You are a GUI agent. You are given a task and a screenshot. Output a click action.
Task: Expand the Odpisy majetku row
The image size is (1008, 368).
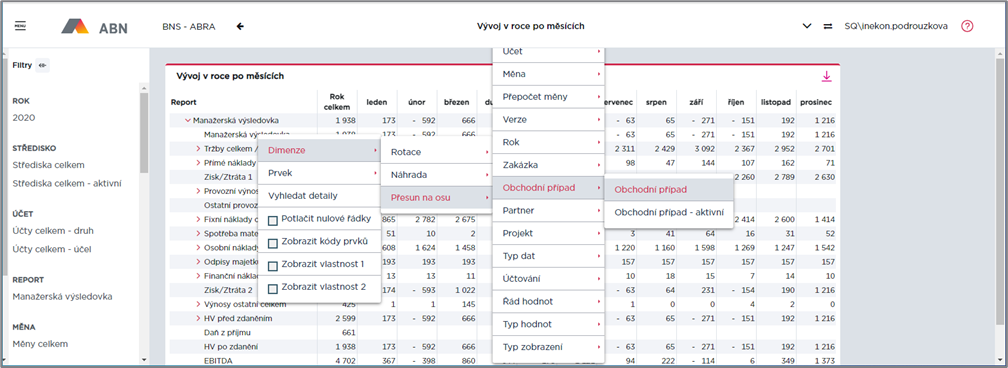point(199,262)
